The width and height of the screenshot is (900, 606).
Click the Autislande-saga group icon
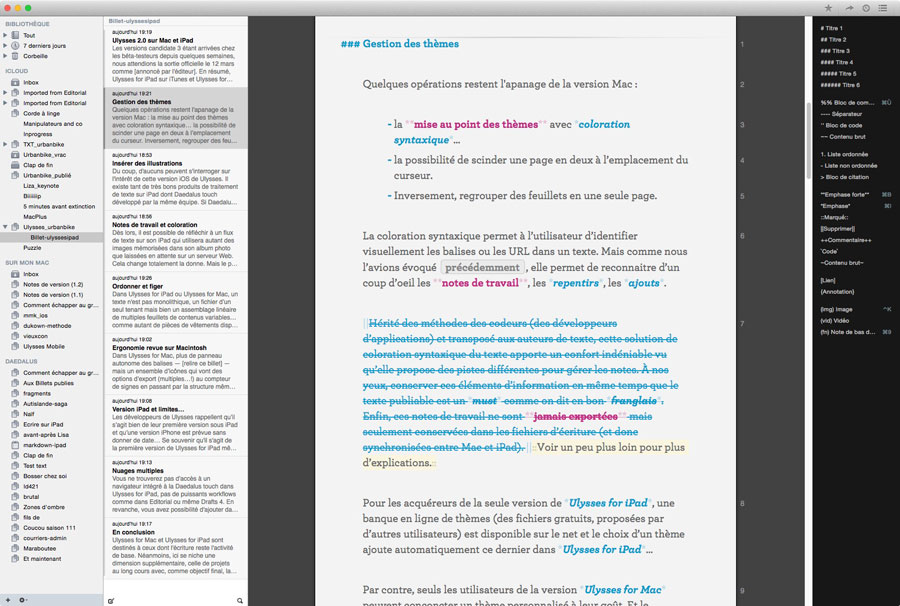15,404
